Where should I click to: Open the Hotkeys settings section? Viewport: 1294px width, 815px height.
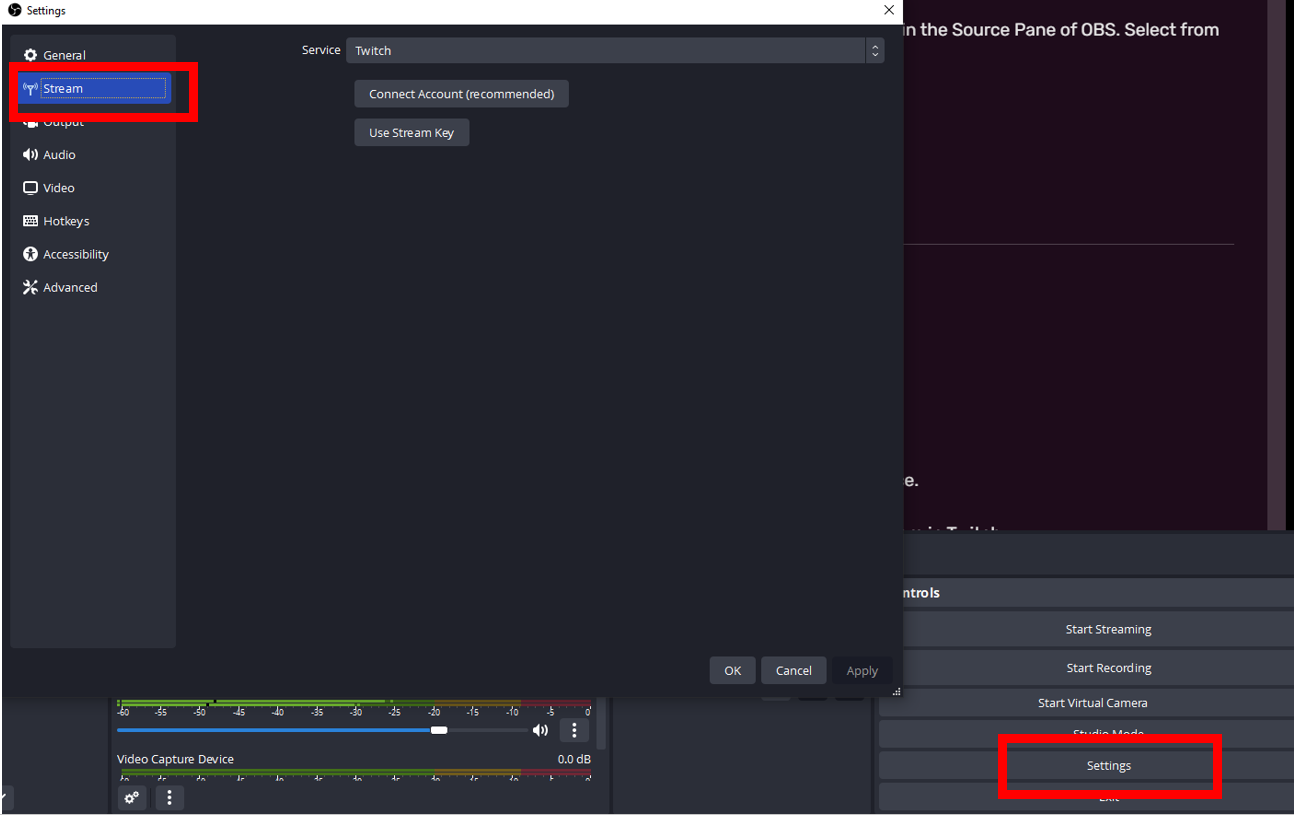93,220
